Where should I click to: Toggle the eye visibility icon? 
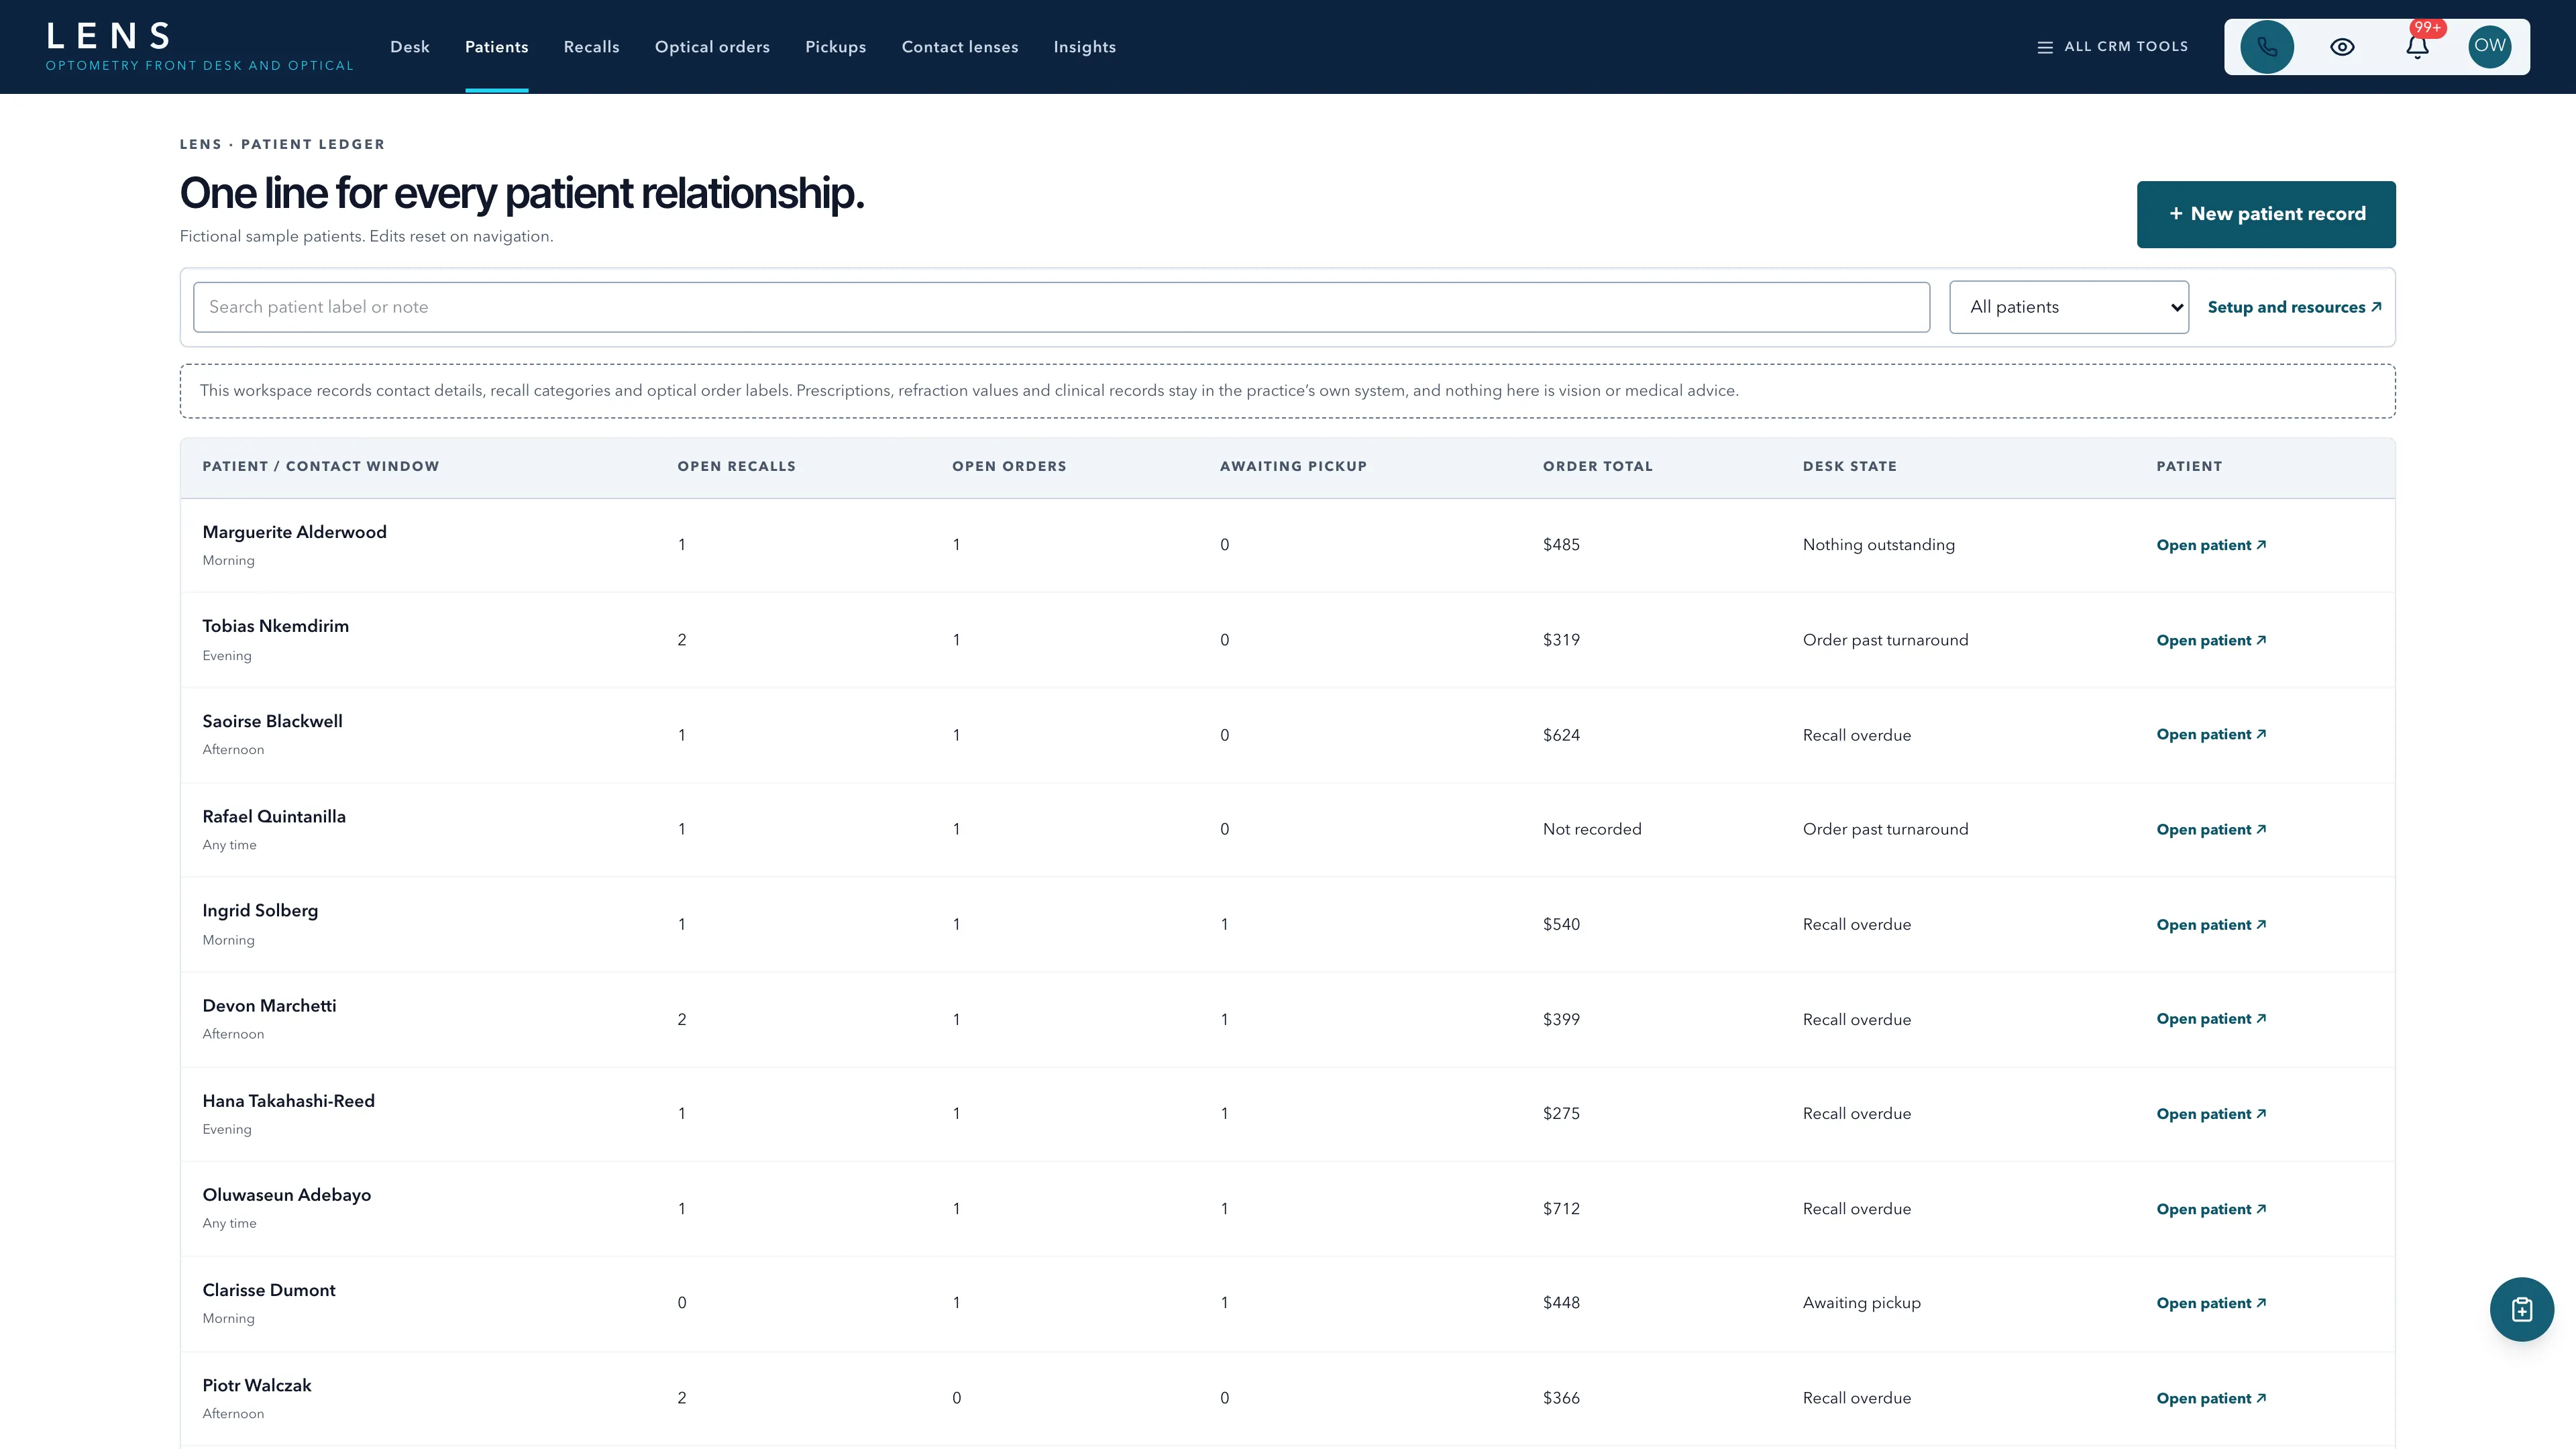(2342, 47)
